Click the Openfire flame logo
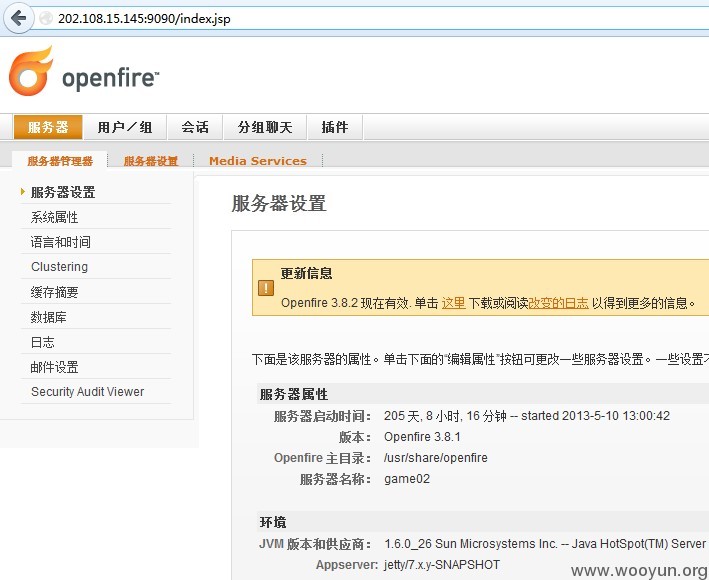The width and height of the screenshot is (709, 580). [x=31, y=71]
